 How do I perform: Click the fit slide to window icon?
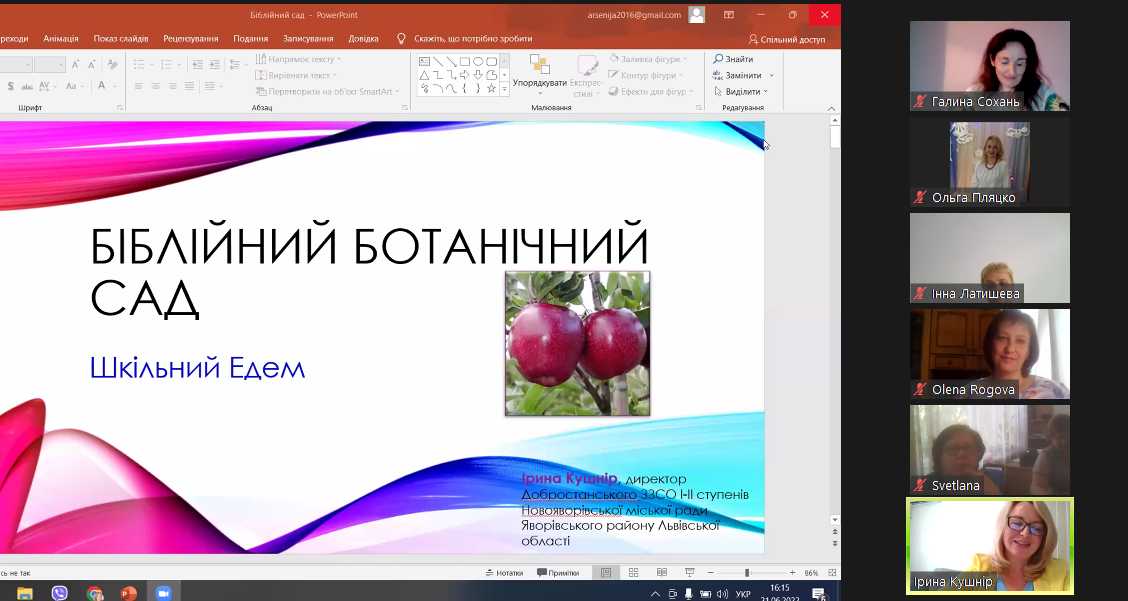(x=831, y=573)
